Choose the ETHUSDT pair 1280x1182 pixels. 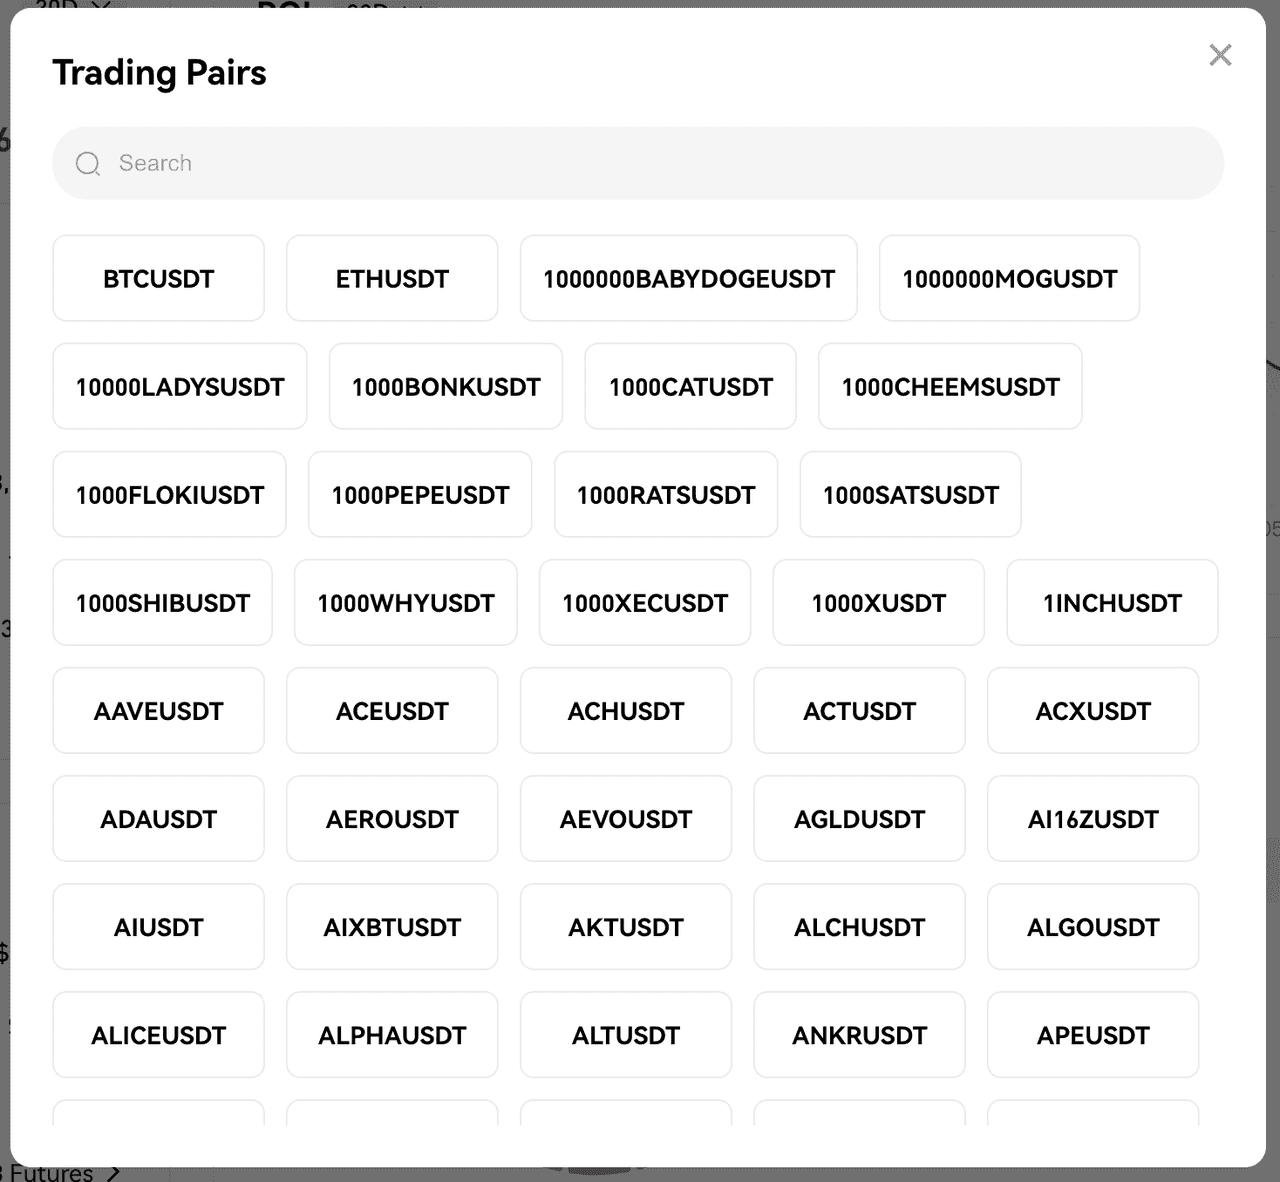(392, 278)
